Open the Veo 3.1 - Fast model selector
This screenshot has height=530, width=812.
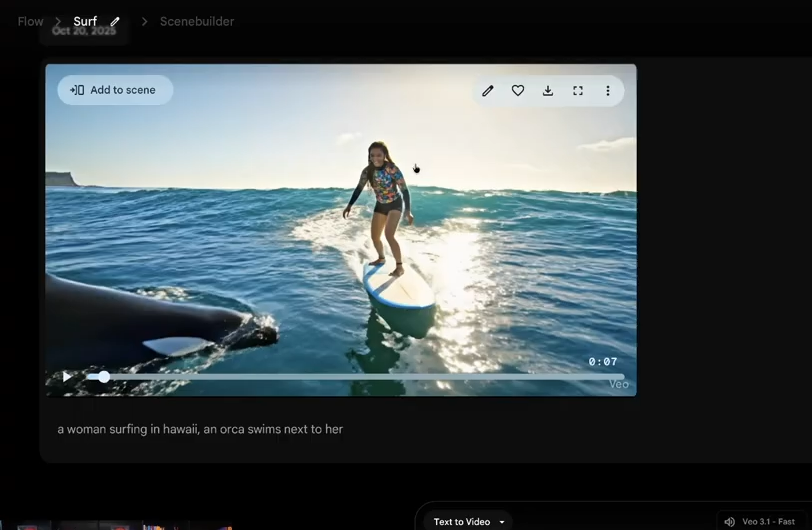point(775,522)
